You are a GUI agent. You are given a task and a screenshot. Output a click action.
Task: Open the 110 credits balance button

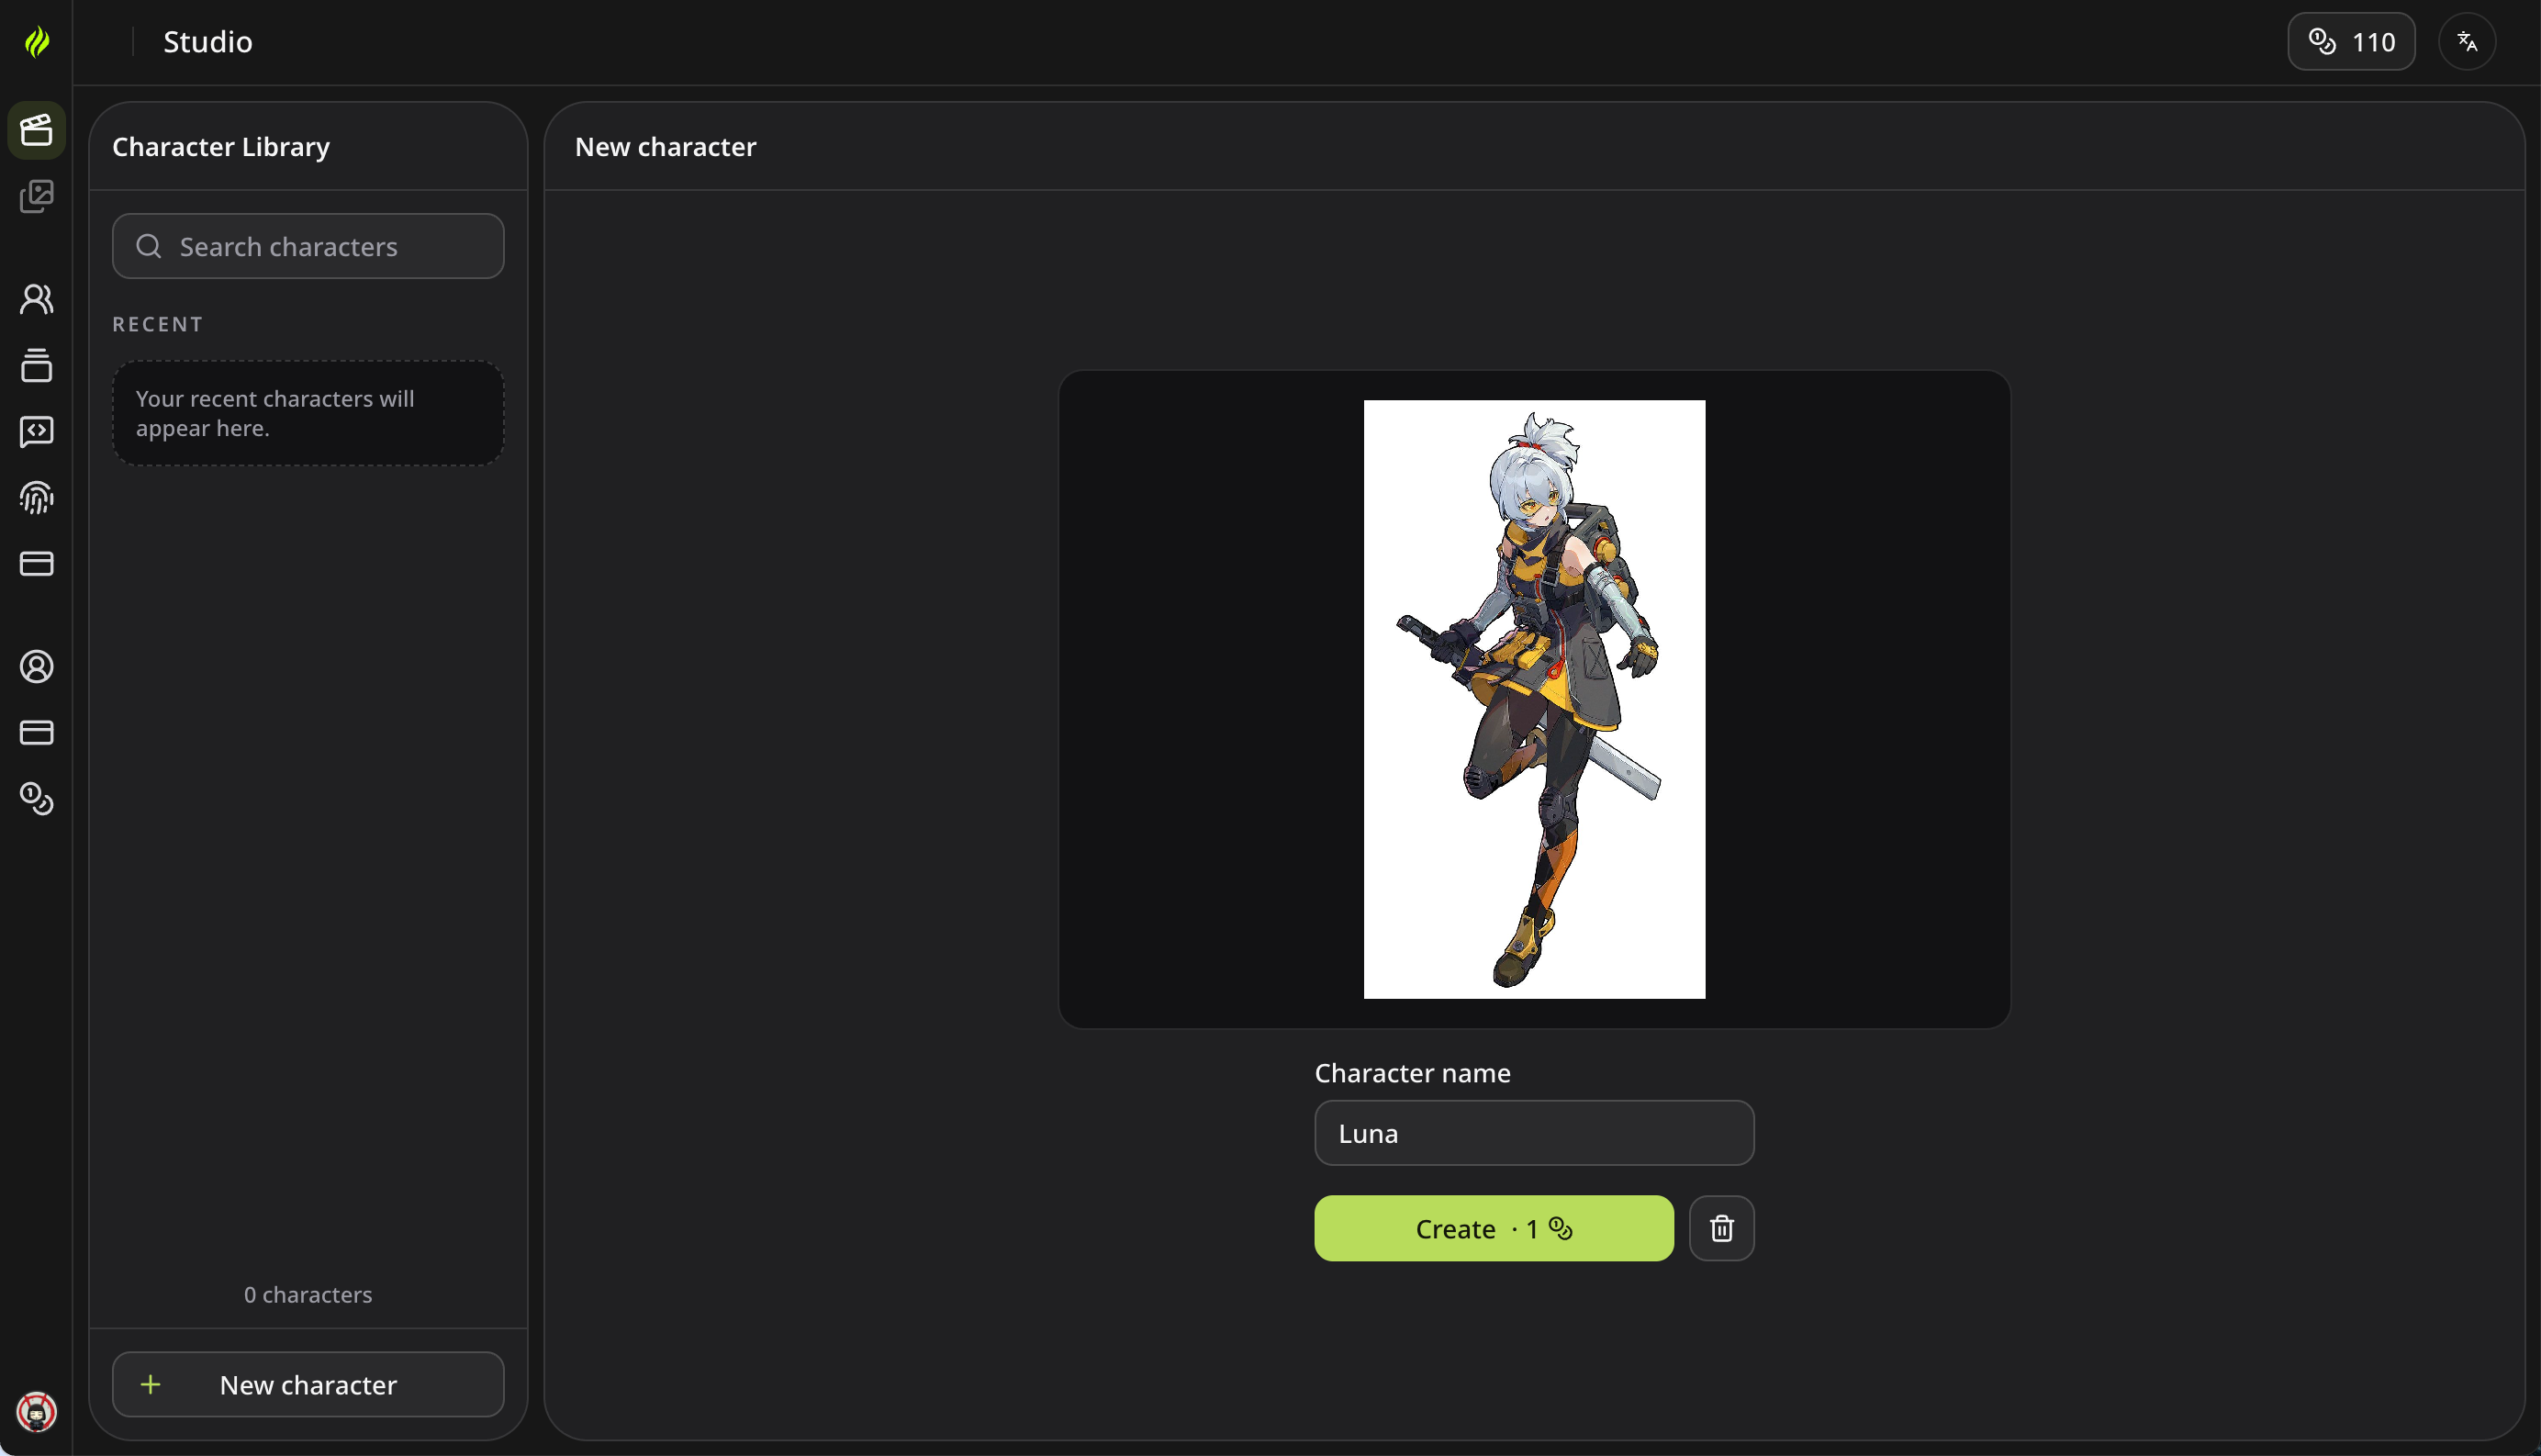pyautogui.click(x=2351, y=41)
